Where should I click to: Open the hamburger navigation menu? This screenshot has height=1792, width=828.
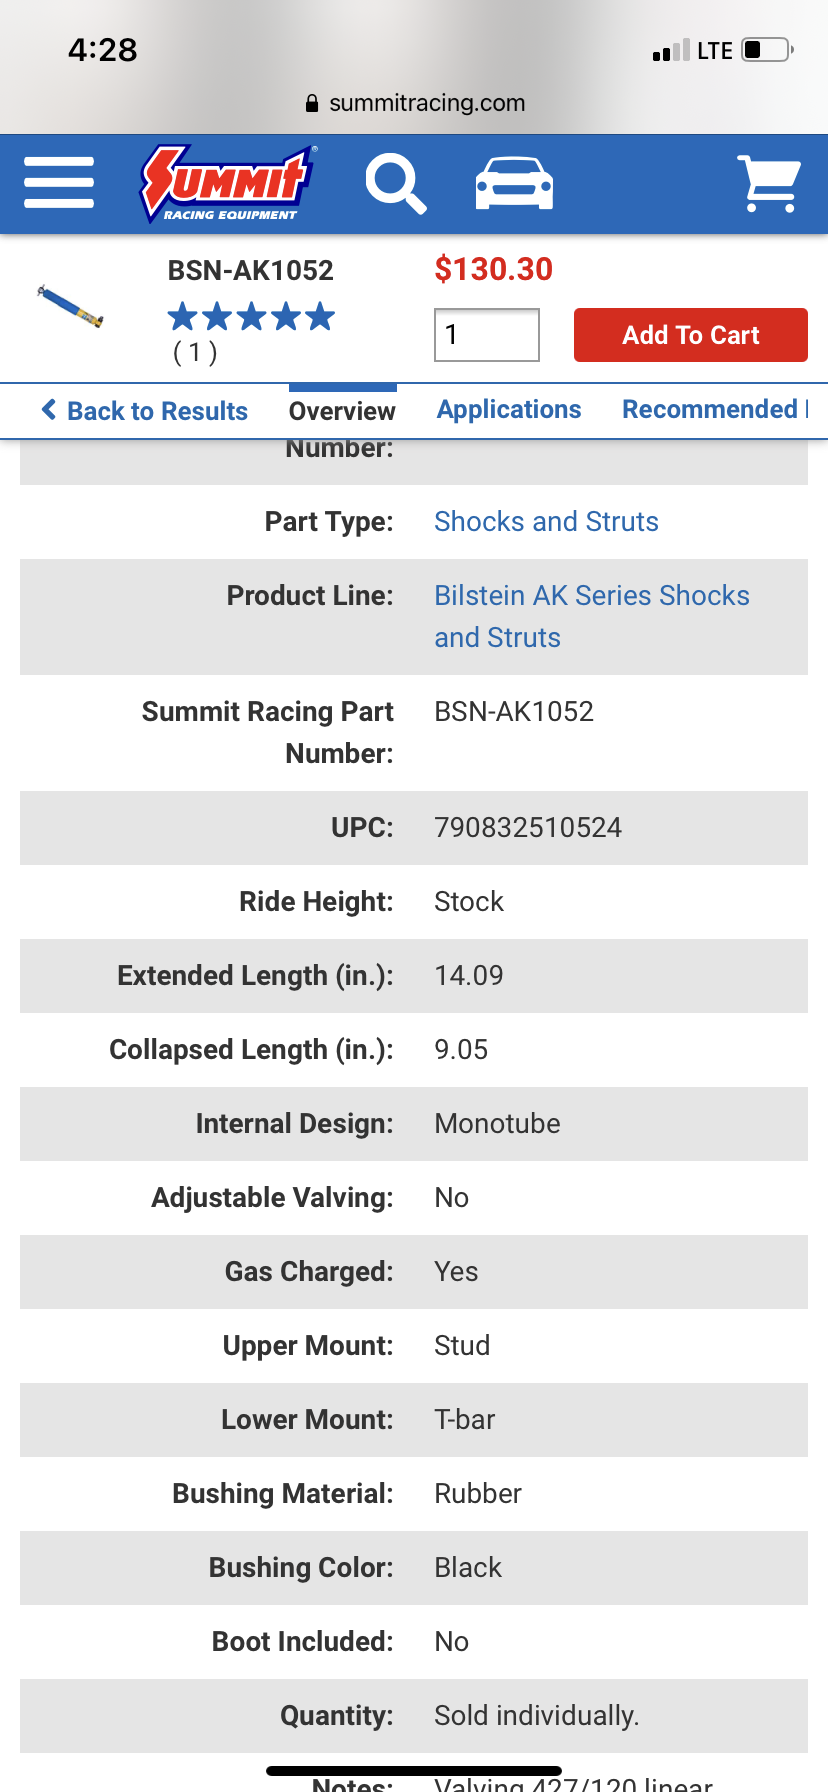[59, 182]
